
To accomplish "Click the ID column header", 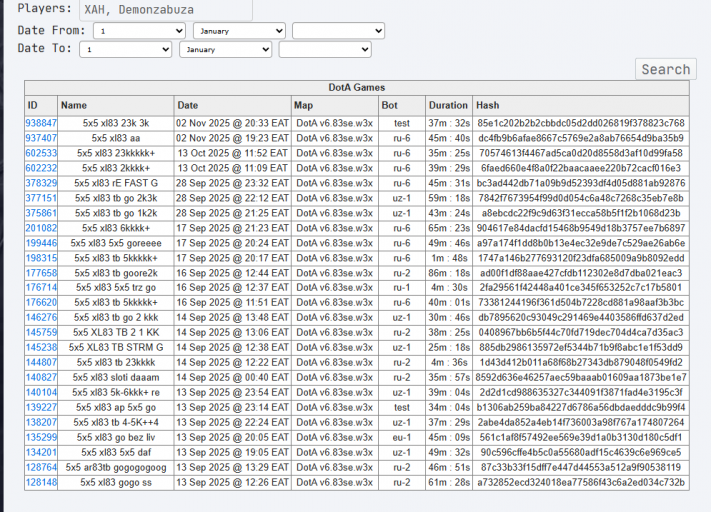I will click(x=41, y=105).
